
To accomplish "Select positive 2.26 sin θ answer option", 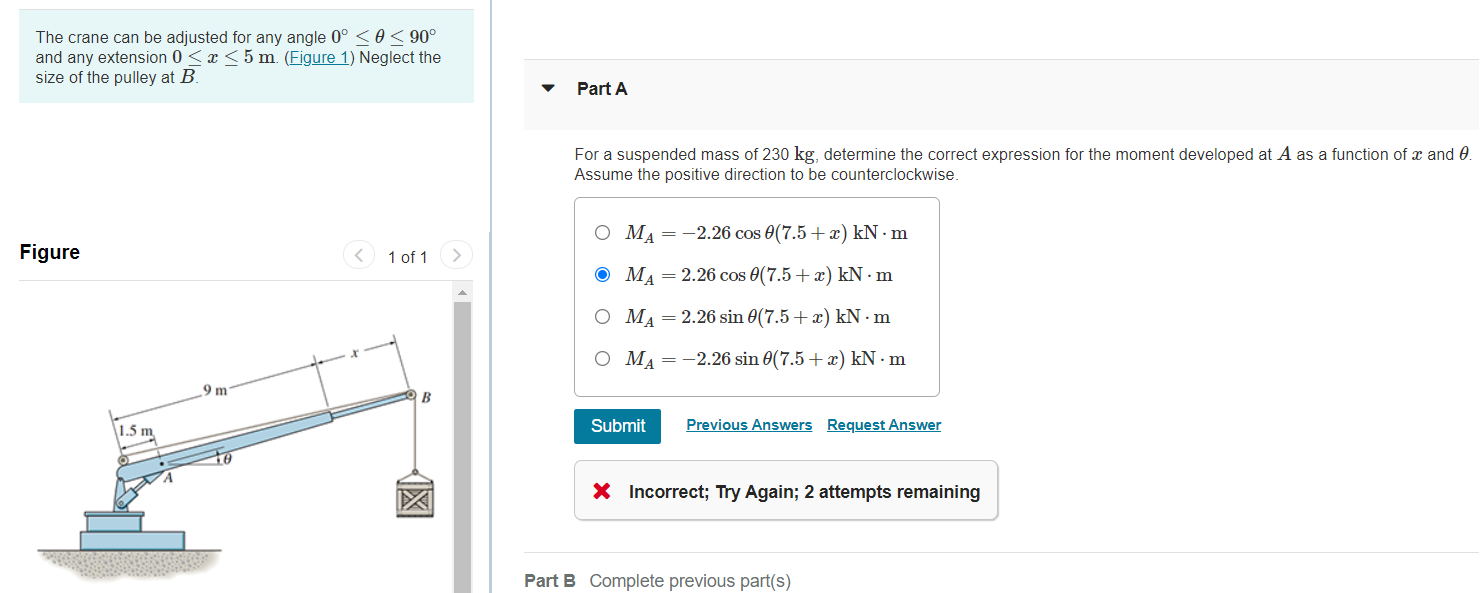I will point(602,317).
